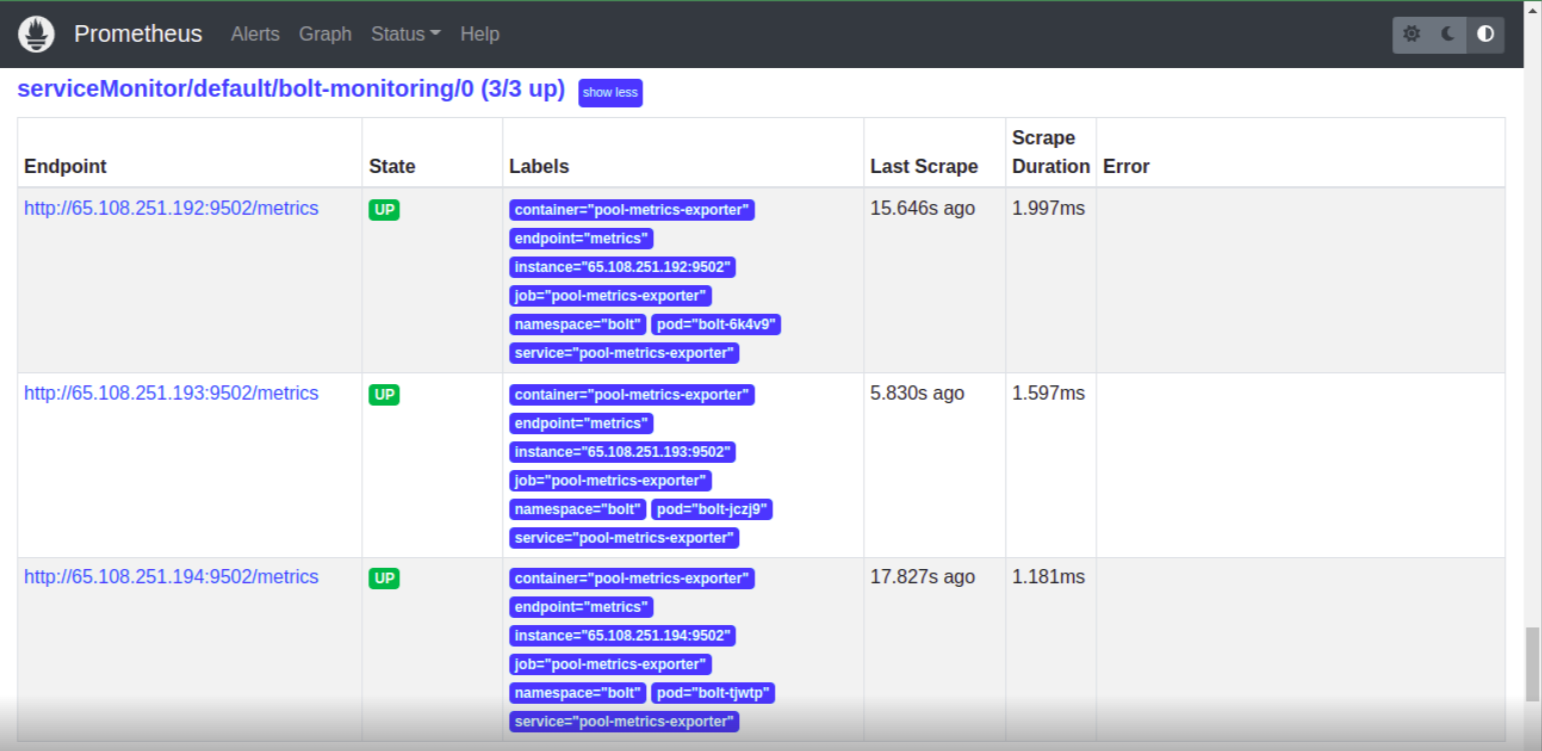Select label instance="65.108.251.193:9502"
The height and width of the screenshot is (751, 1542).
point(622,452)
